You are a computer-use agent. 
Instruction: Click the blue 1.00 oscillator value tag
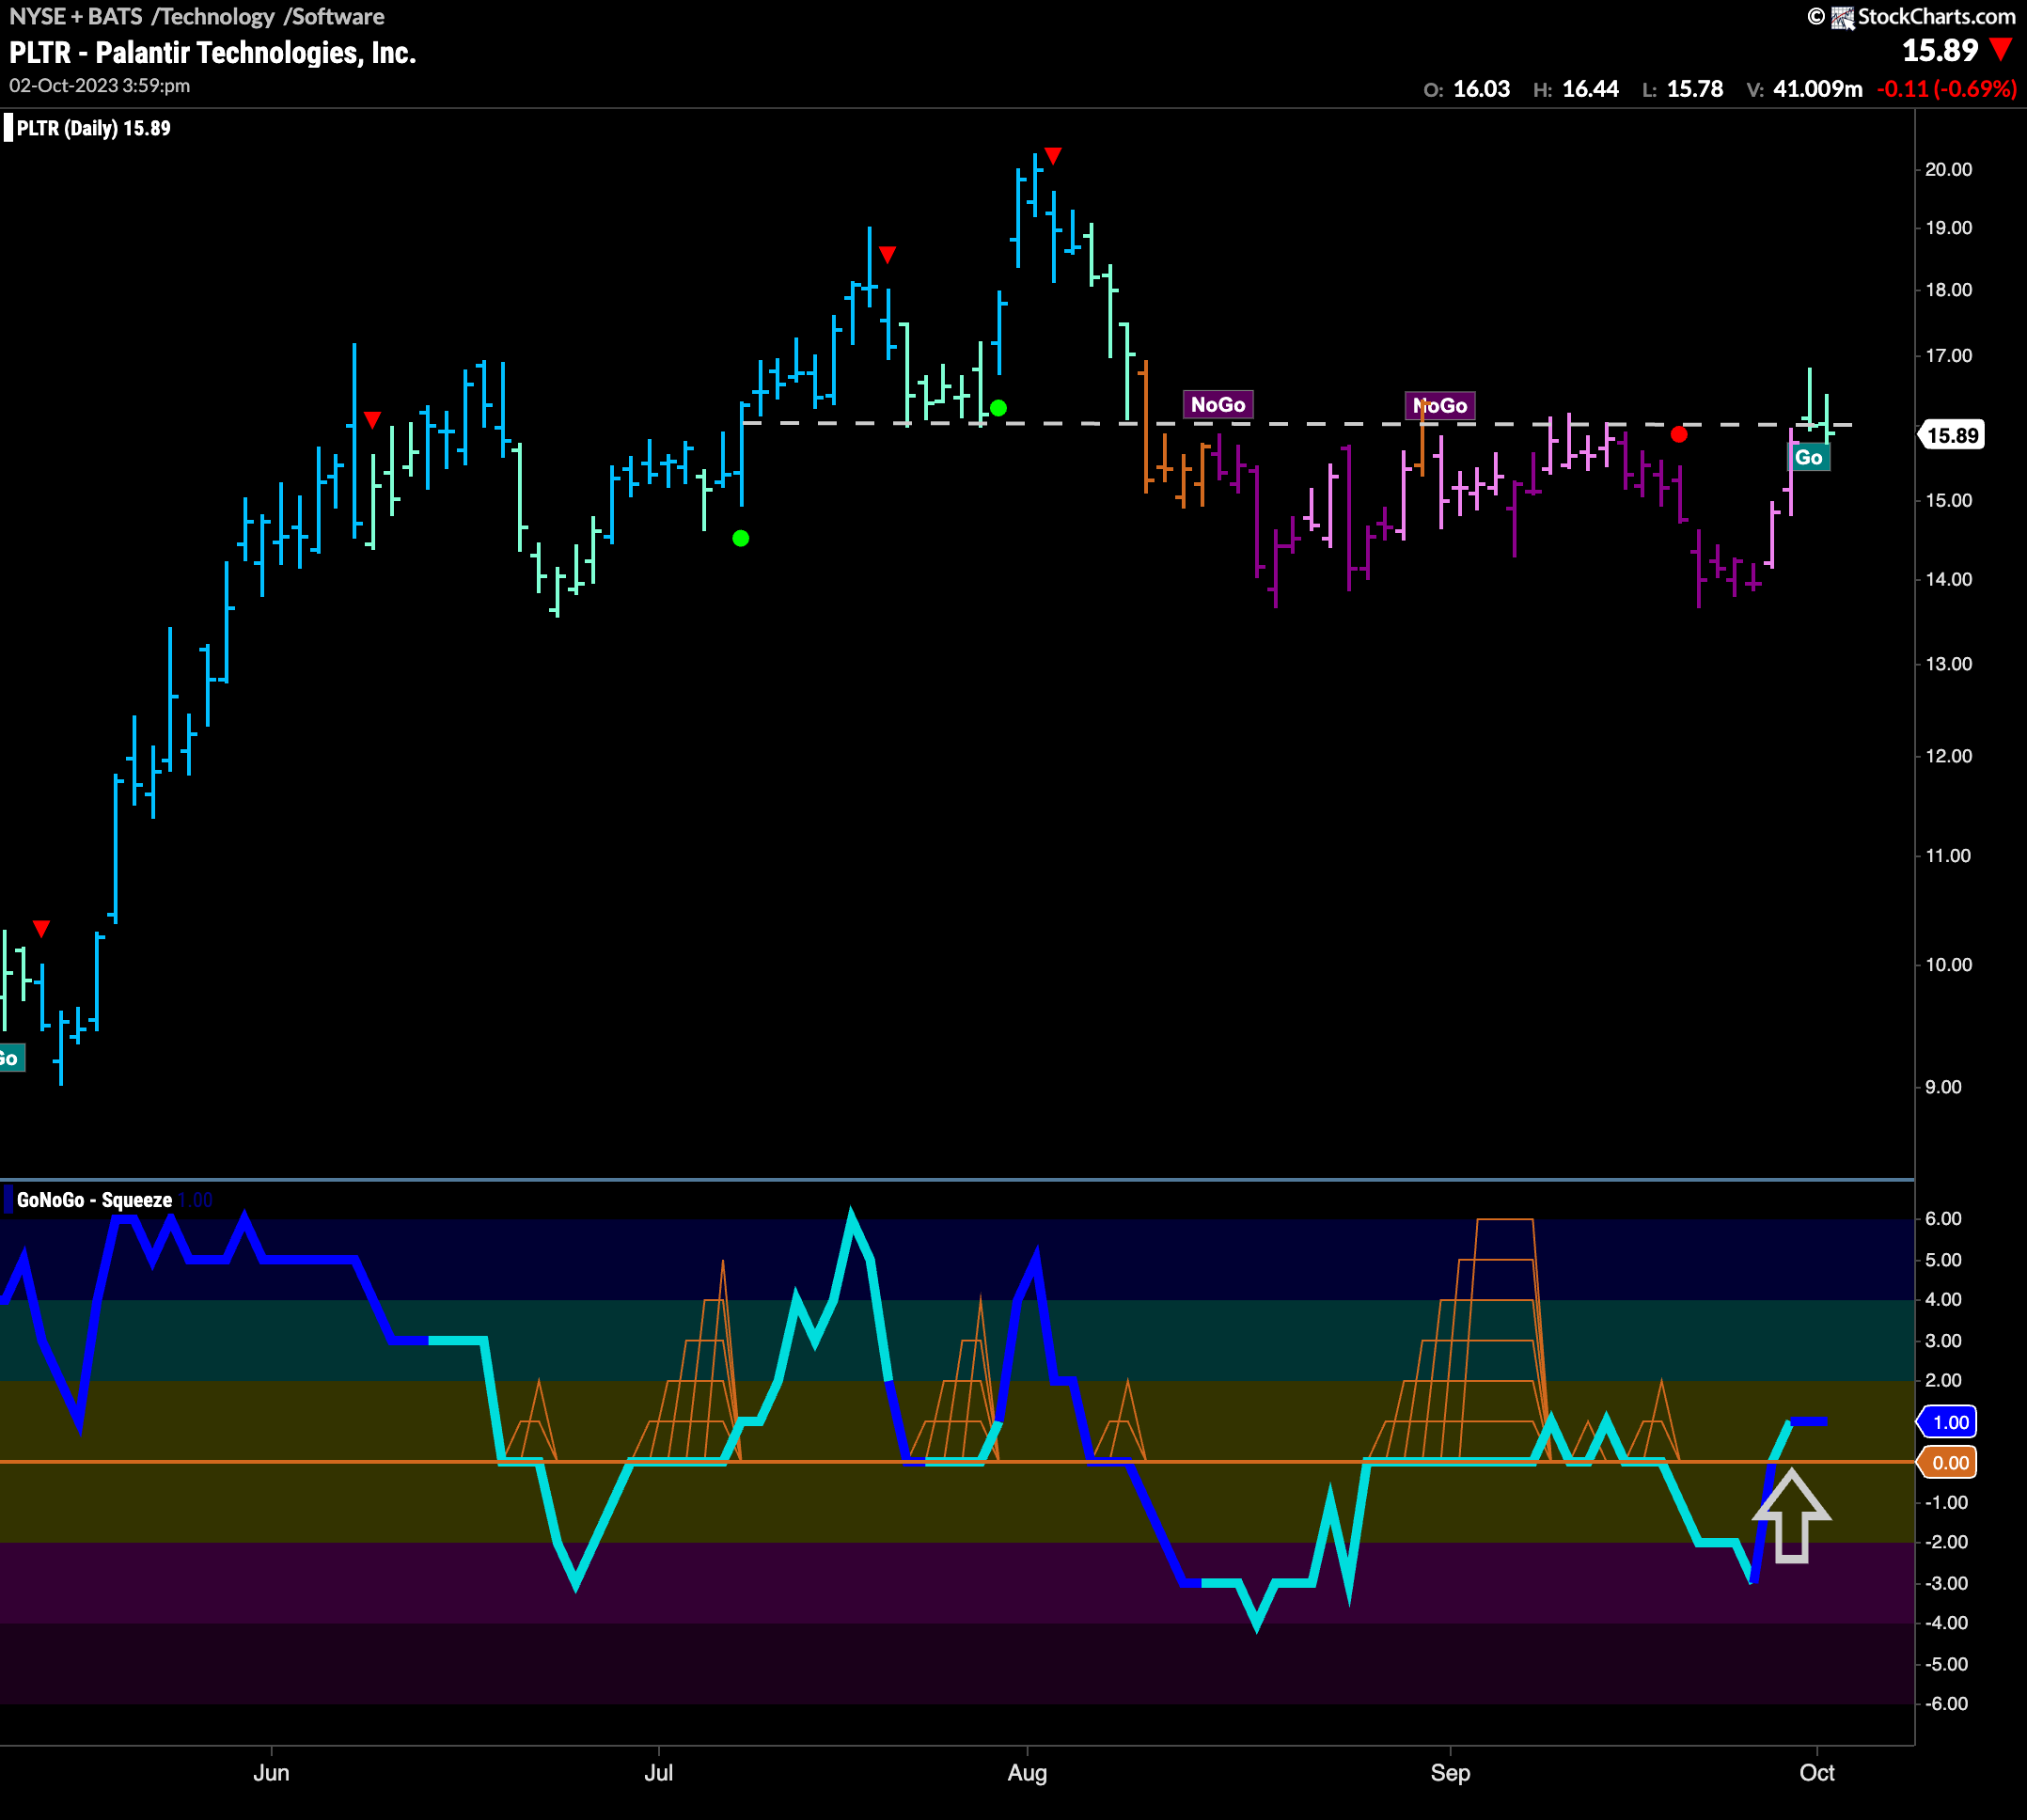pyautogui.click(x=1948, y=1422)
